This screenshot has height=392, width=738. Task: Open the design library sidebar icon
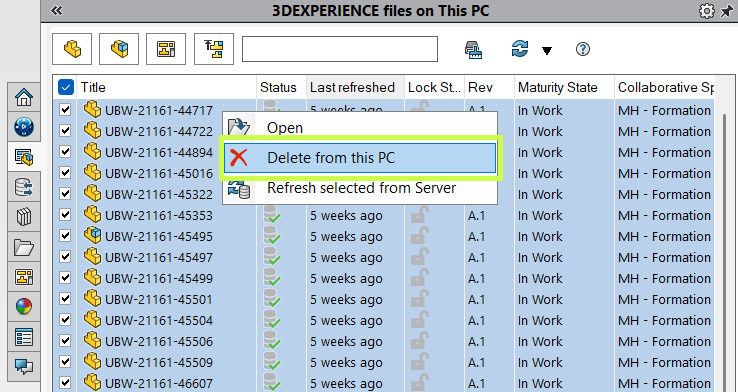pyautogui.click(x=24, y=217)
